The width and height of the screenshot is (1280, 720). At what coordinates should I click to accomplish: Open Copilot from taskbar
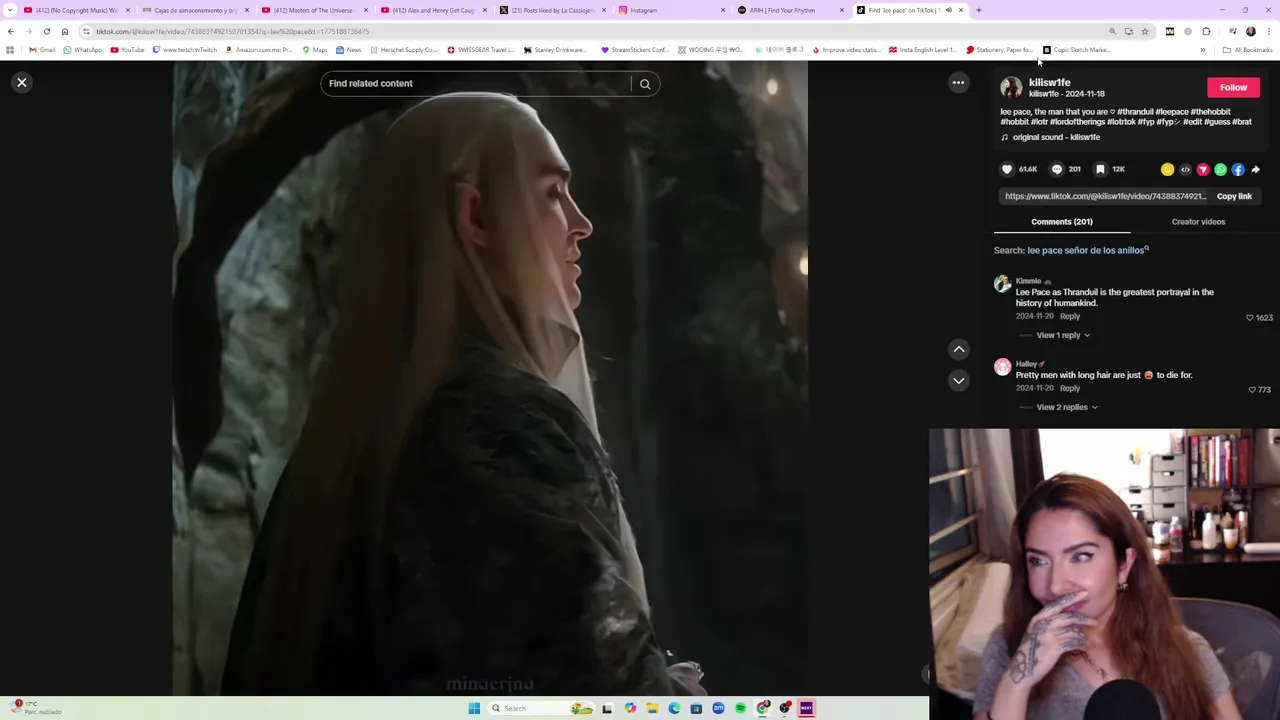coord(630,708)
